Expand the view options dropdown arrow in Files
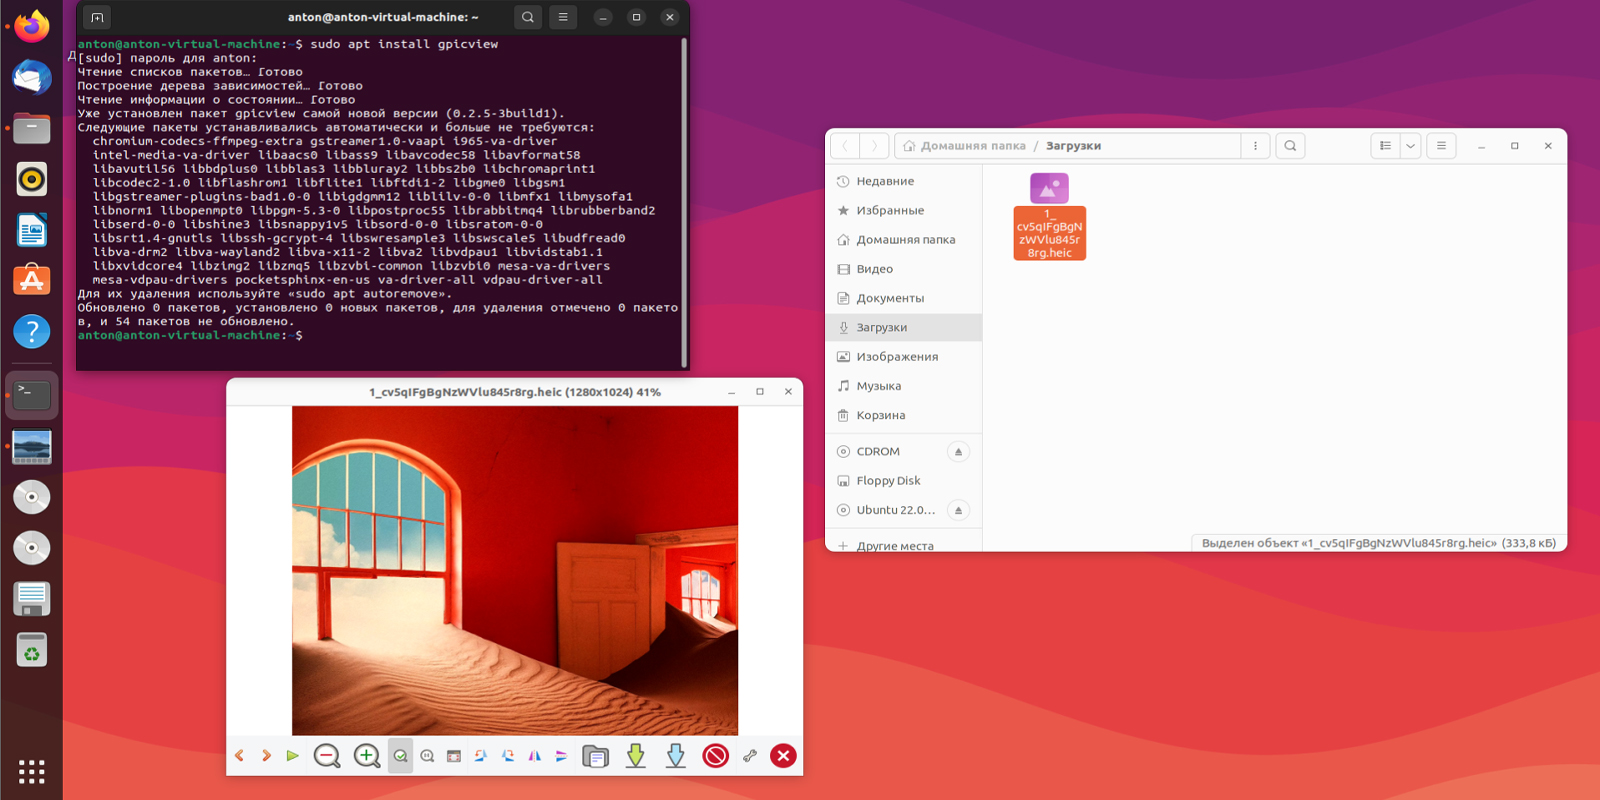Viewport: 1600px width, 800px height. click(x=1410, y=146)
